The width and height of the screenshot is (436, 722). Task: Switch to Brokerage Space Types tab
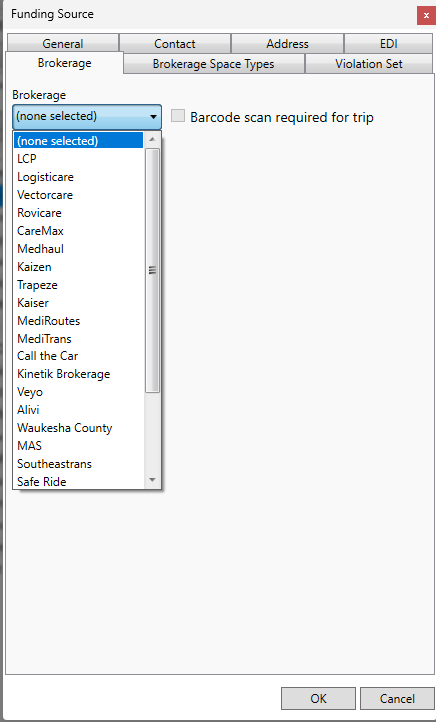click(x=214, y=64)
